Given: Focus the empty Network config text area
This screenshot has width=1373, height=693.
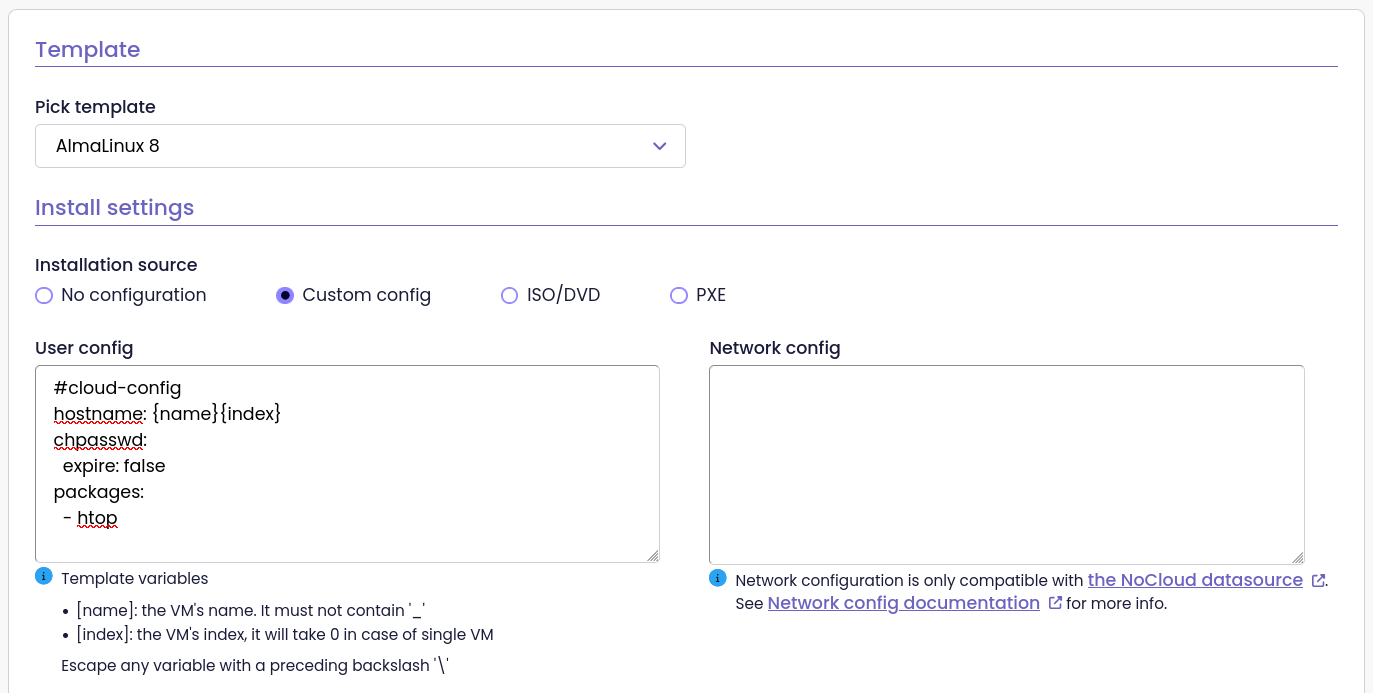Looking at the screenshot, I should [1006, 464].
